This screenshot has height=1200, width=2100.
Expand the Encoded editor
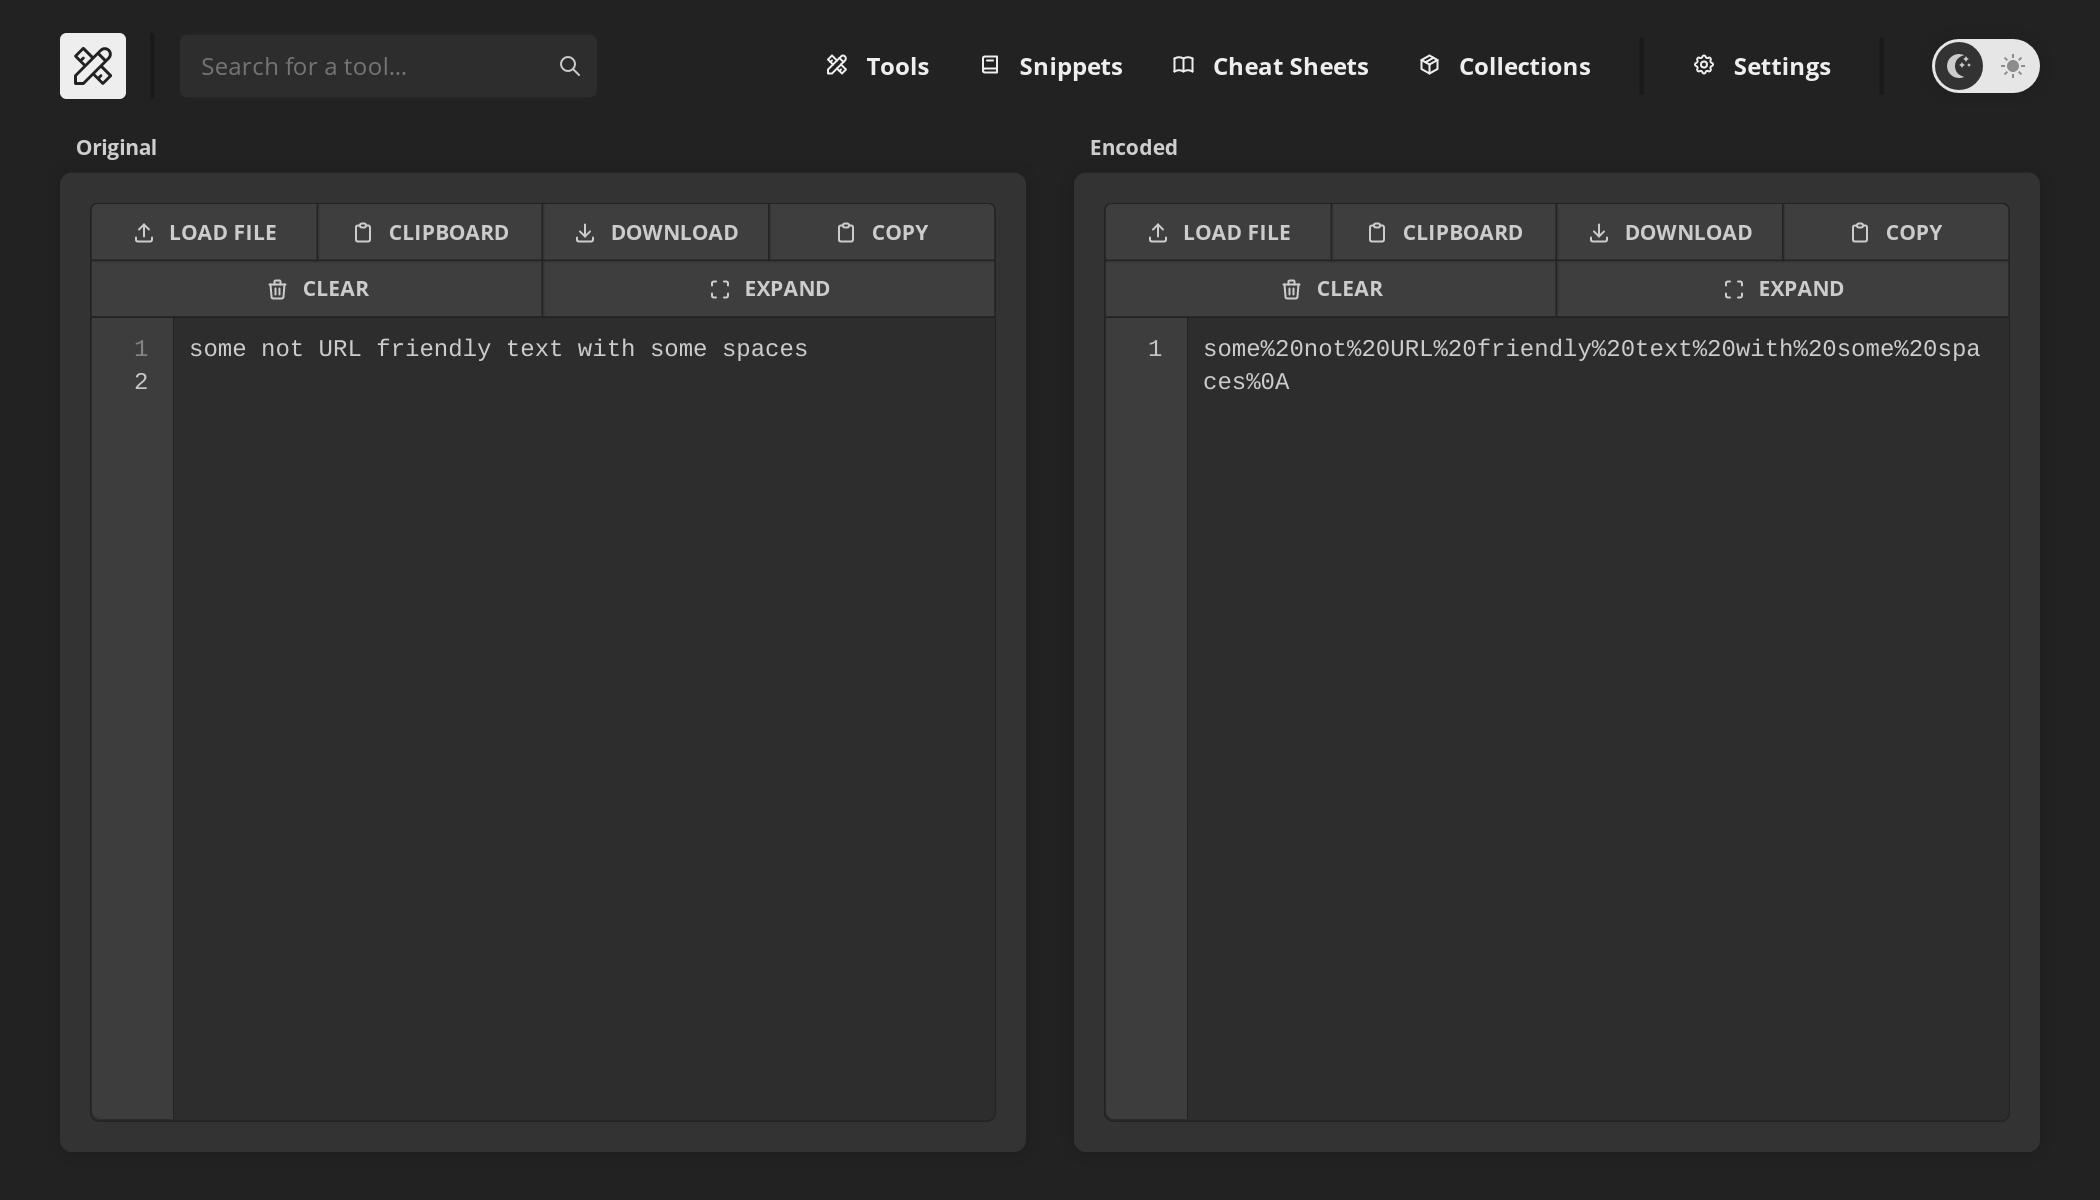1783,289
